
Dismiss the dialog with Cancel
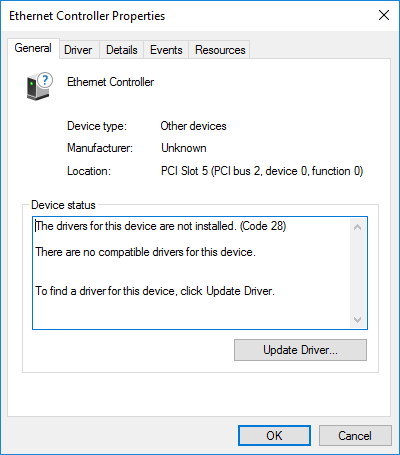click(355, 436)
